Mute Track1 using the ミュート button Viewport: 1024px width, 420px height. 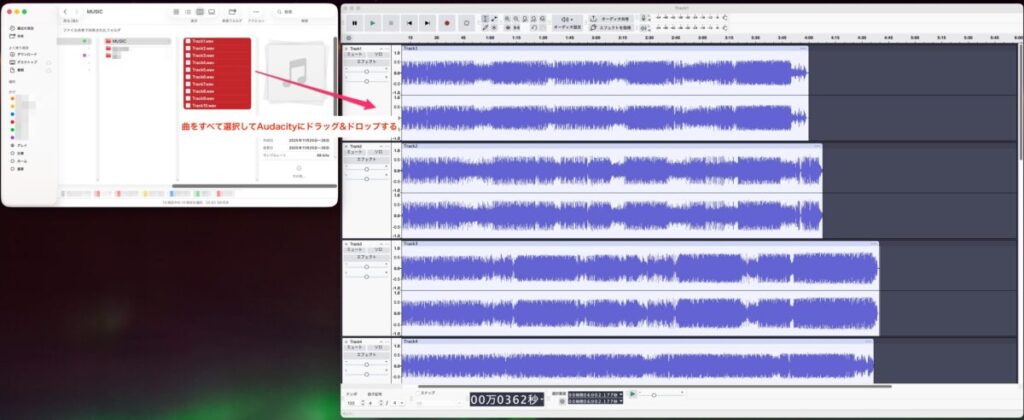coord(354,54)
